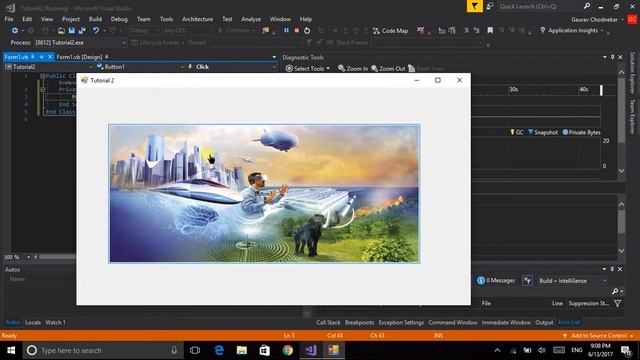Restart debugging with the circular arrow icon

(307, 31)
